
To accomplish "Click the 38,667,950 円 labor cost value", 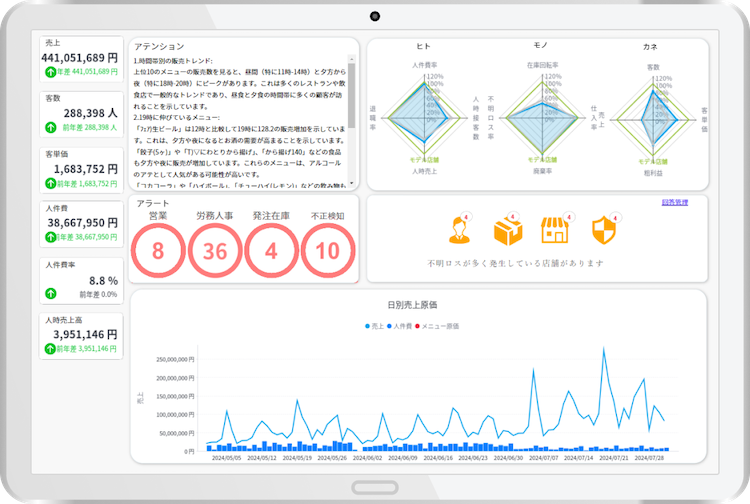I will pyautogui.click(x=82, y=223).
